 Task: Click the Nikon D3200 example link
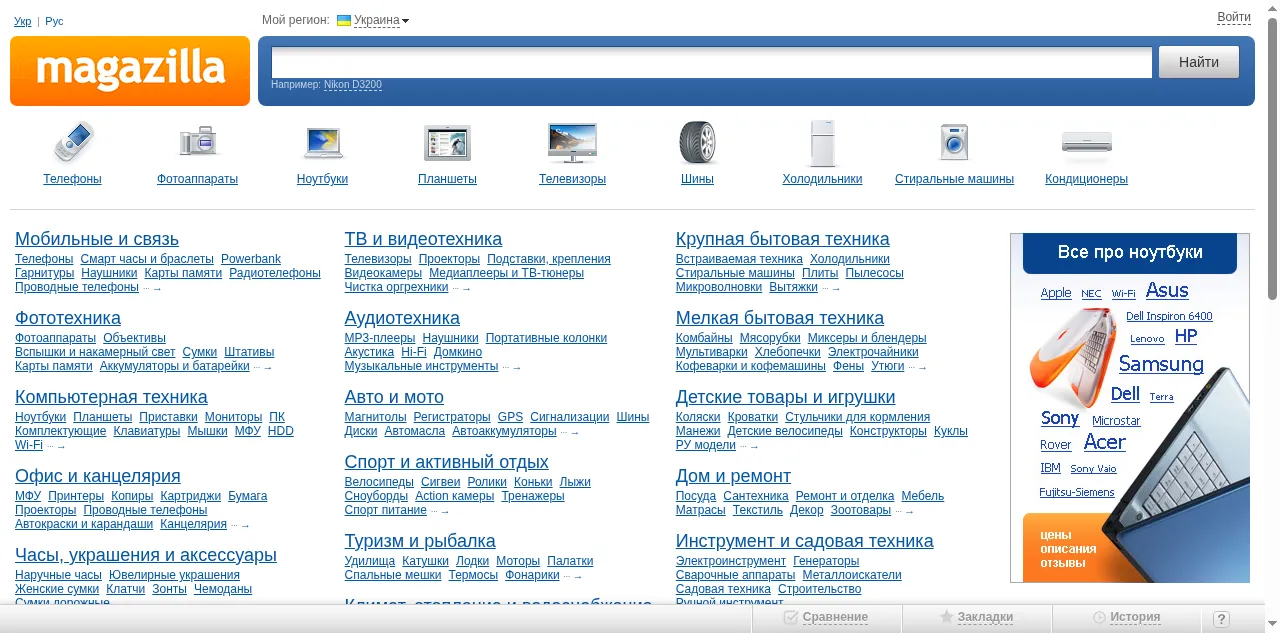[353, 85]
